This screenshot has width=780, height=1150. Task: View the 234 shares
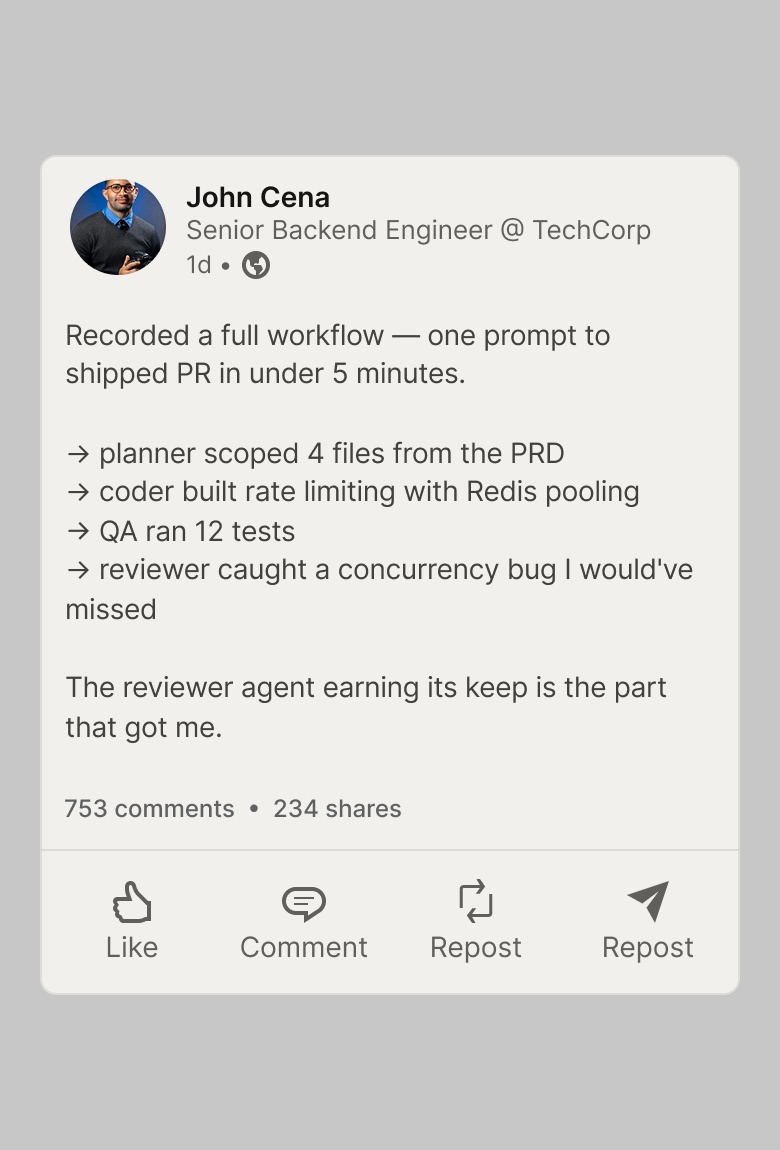[337, 809]
